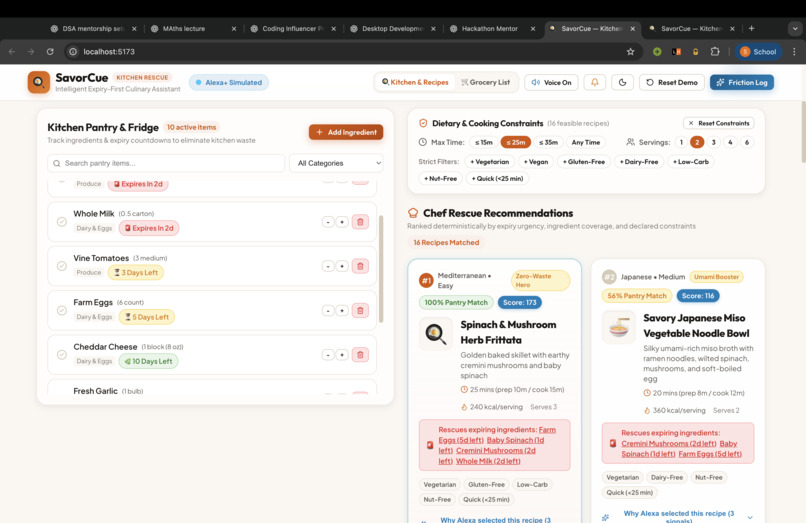Click pantry list scrollbar

click(381, 269)
